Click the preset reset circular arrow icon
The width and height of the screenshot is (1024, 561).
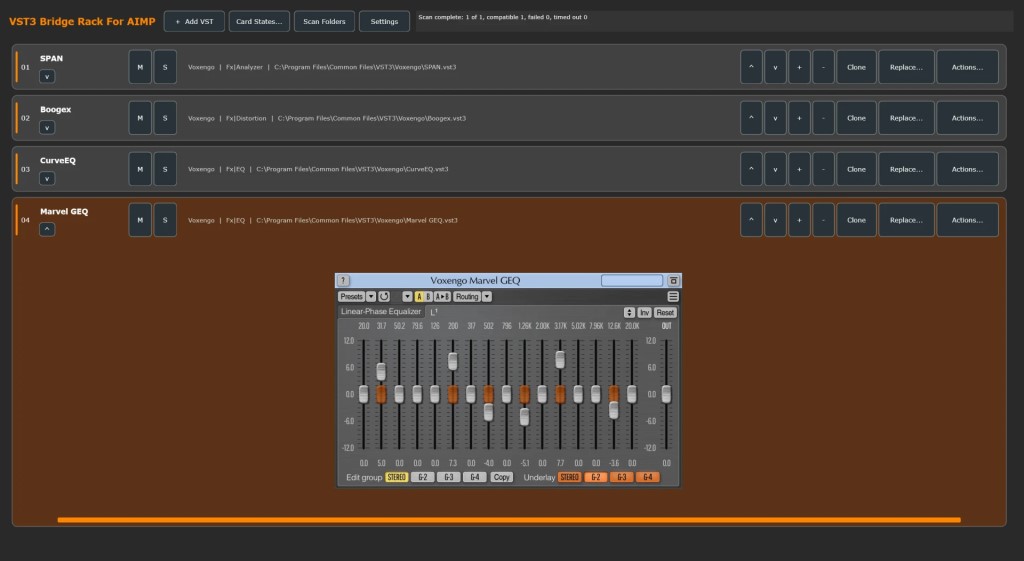(384, 297)
